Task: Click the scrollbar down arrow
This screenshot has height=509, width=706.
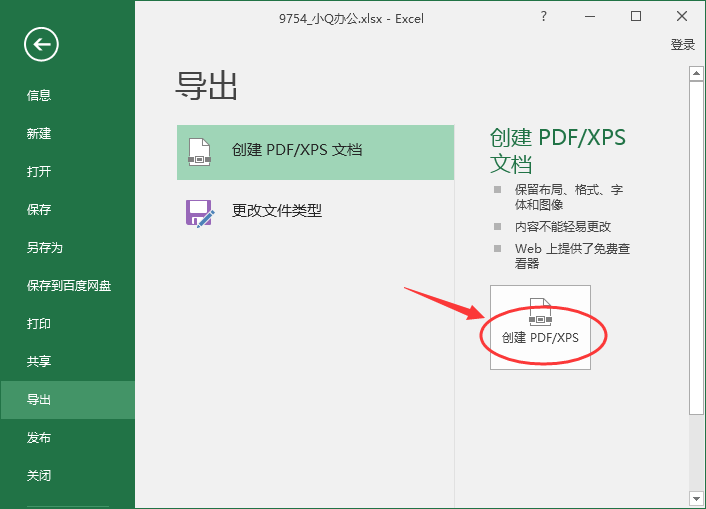Action: (x=696, y=499)
